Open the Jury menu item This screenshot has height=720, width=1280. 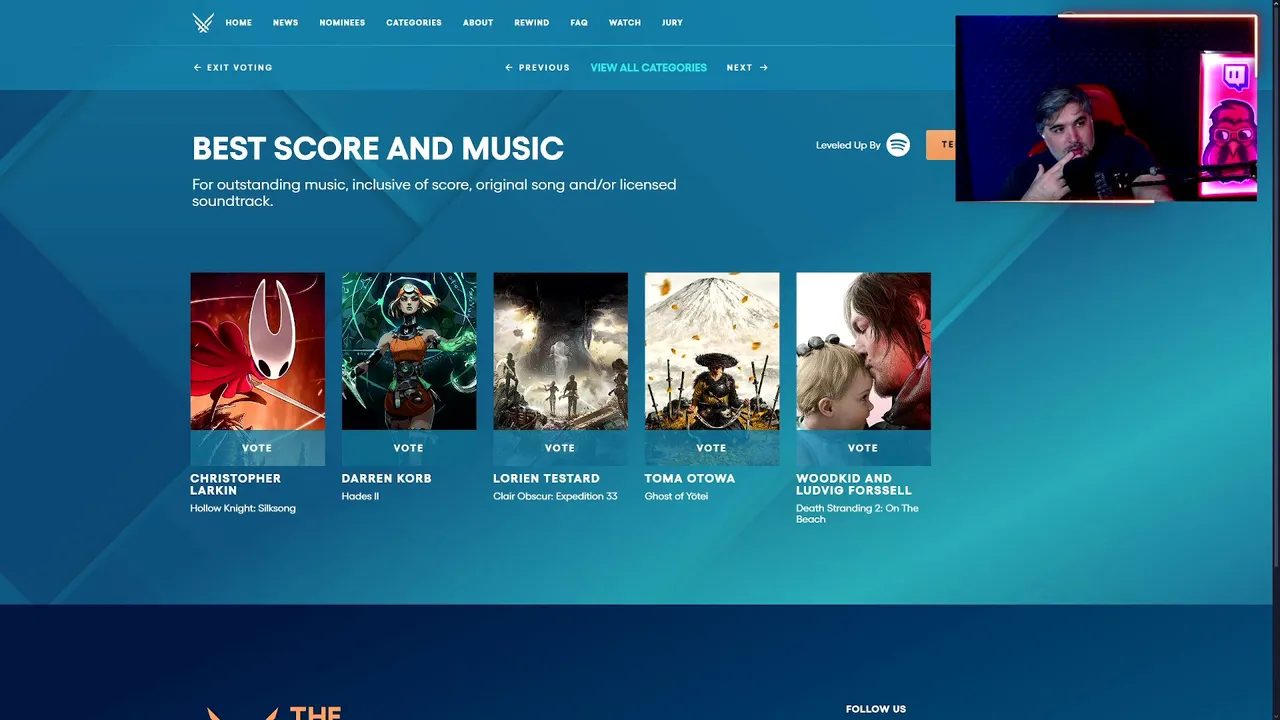click(x=672, y=23)
